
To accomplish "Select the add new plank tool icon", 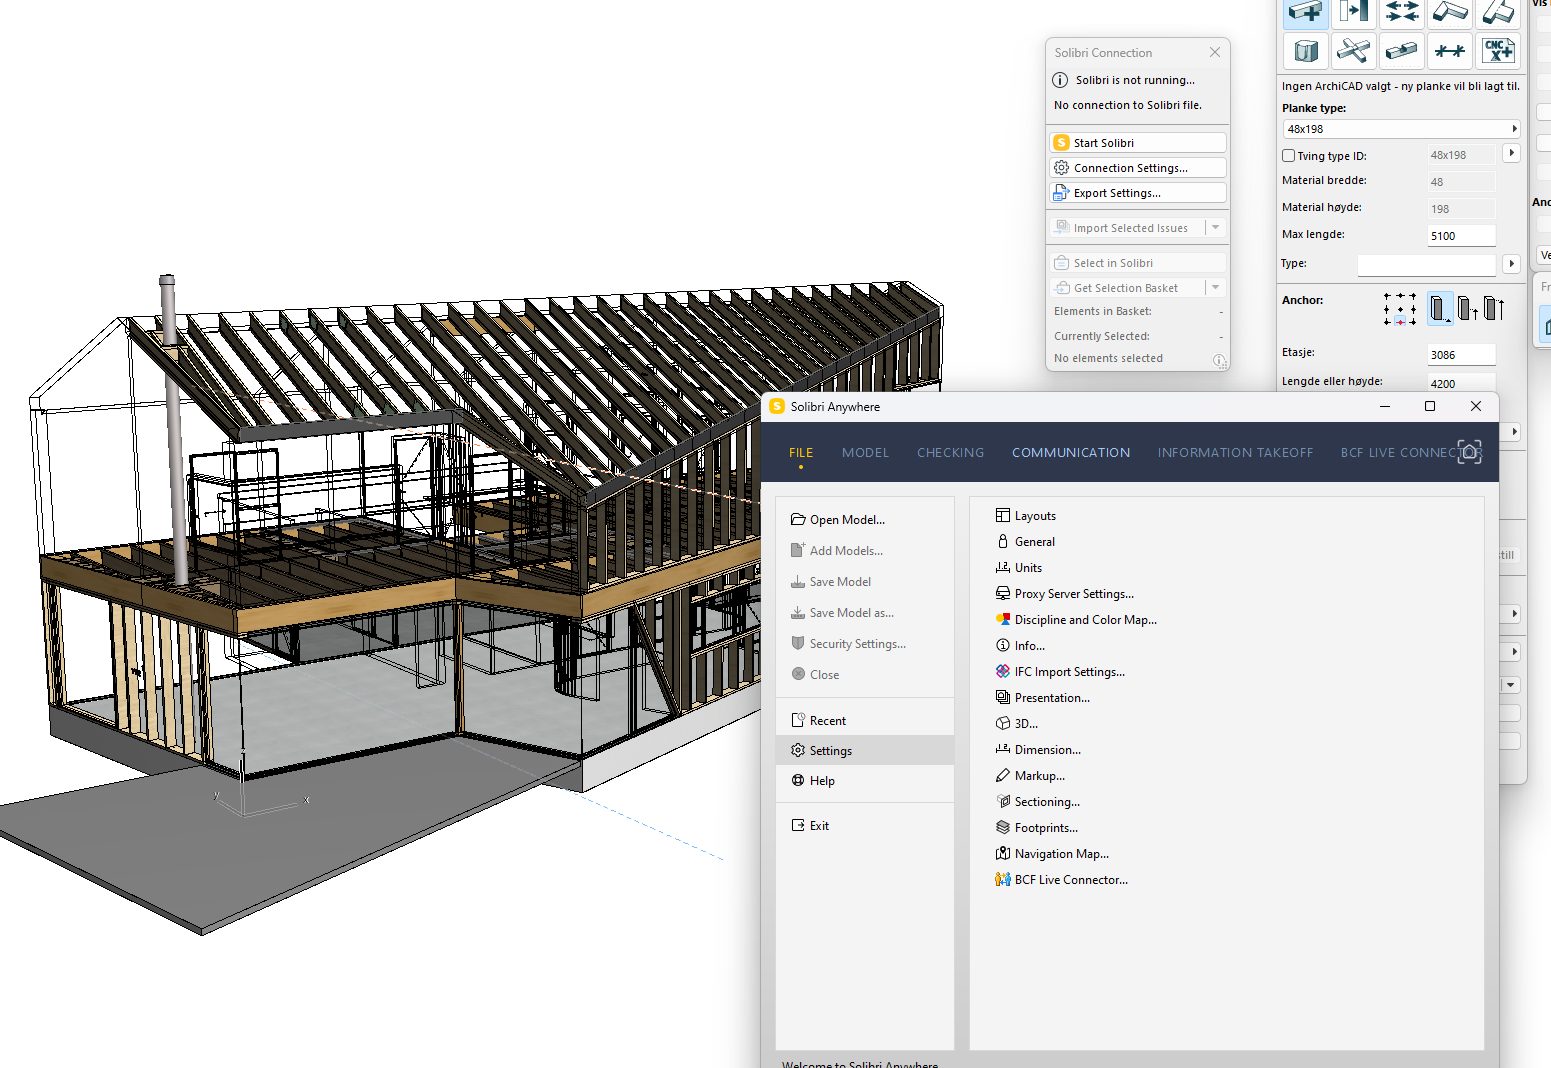I will (x=1305, y=12).
